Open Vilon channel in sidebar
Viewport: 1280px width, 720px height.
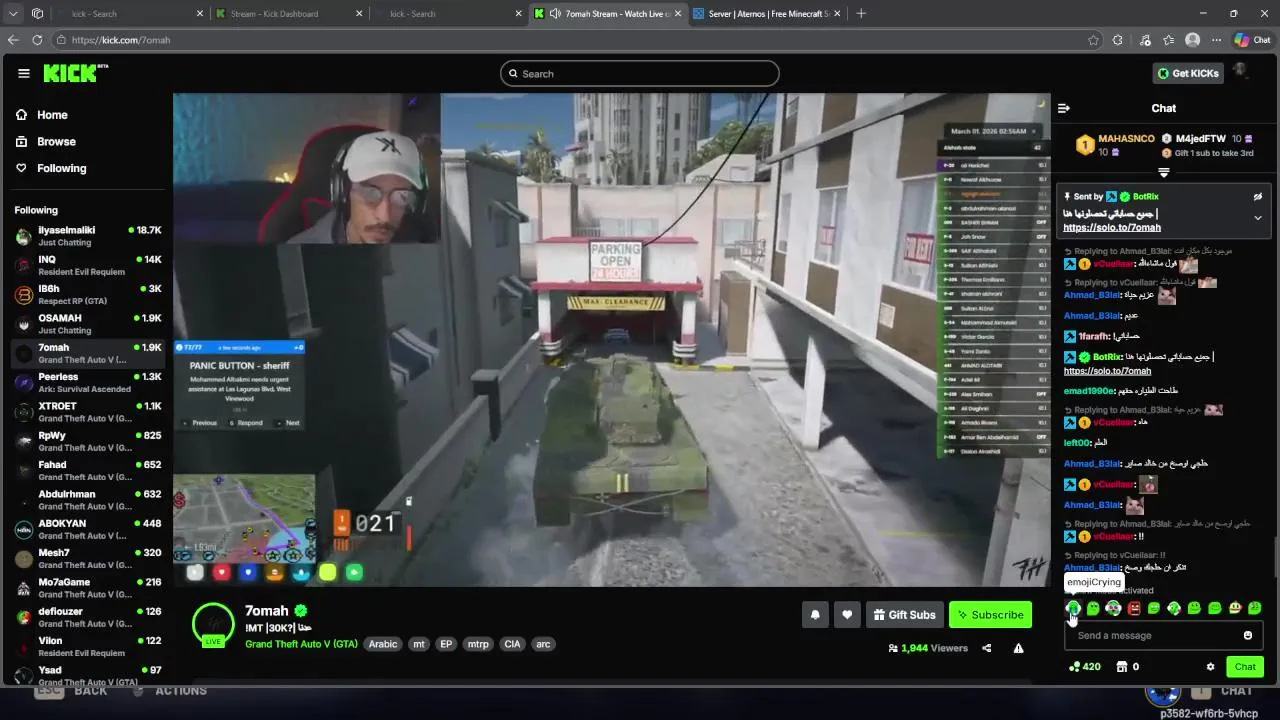pos(88,646)
